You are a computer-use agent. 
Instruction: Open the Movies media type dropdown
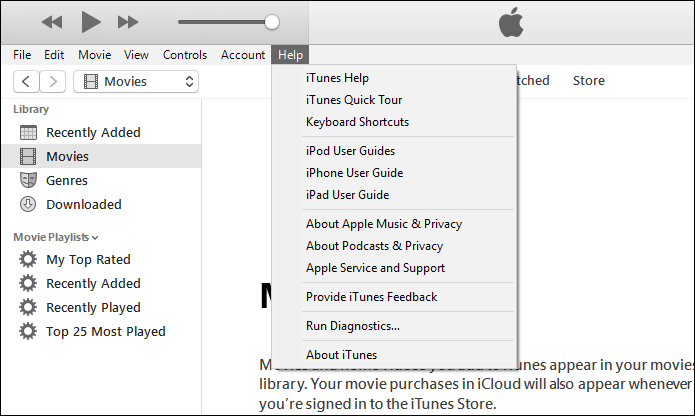[136, 82]
